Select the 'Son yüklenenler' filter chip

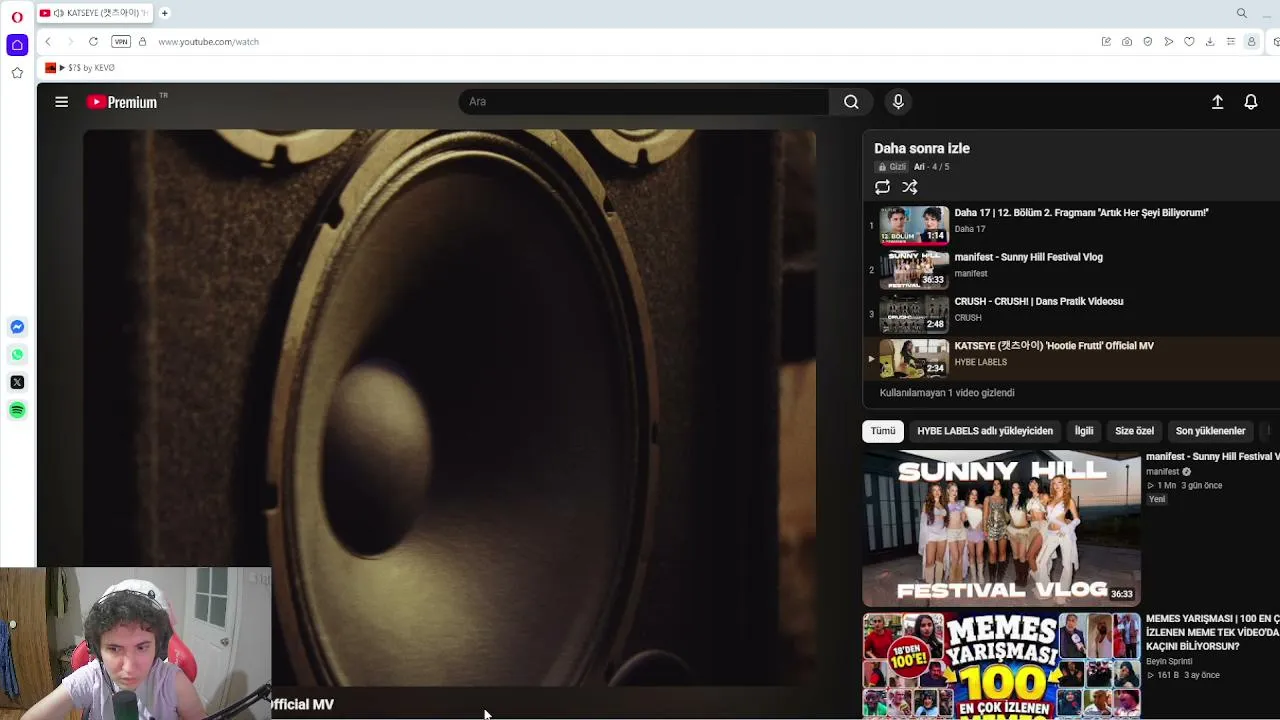coord(1210,431)
